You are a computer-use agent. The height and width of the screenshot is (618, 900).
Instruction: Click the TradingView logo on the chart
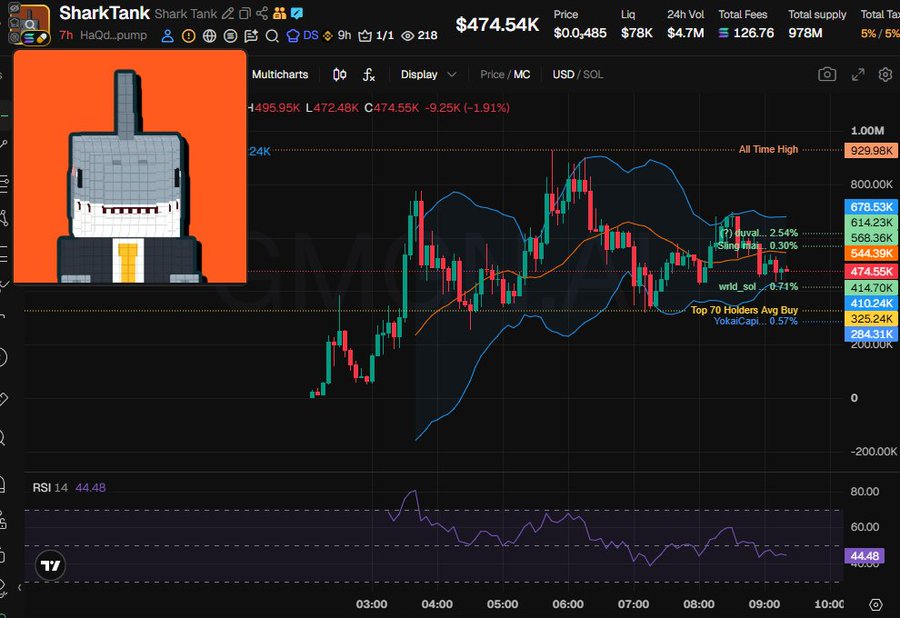point(51,566)
